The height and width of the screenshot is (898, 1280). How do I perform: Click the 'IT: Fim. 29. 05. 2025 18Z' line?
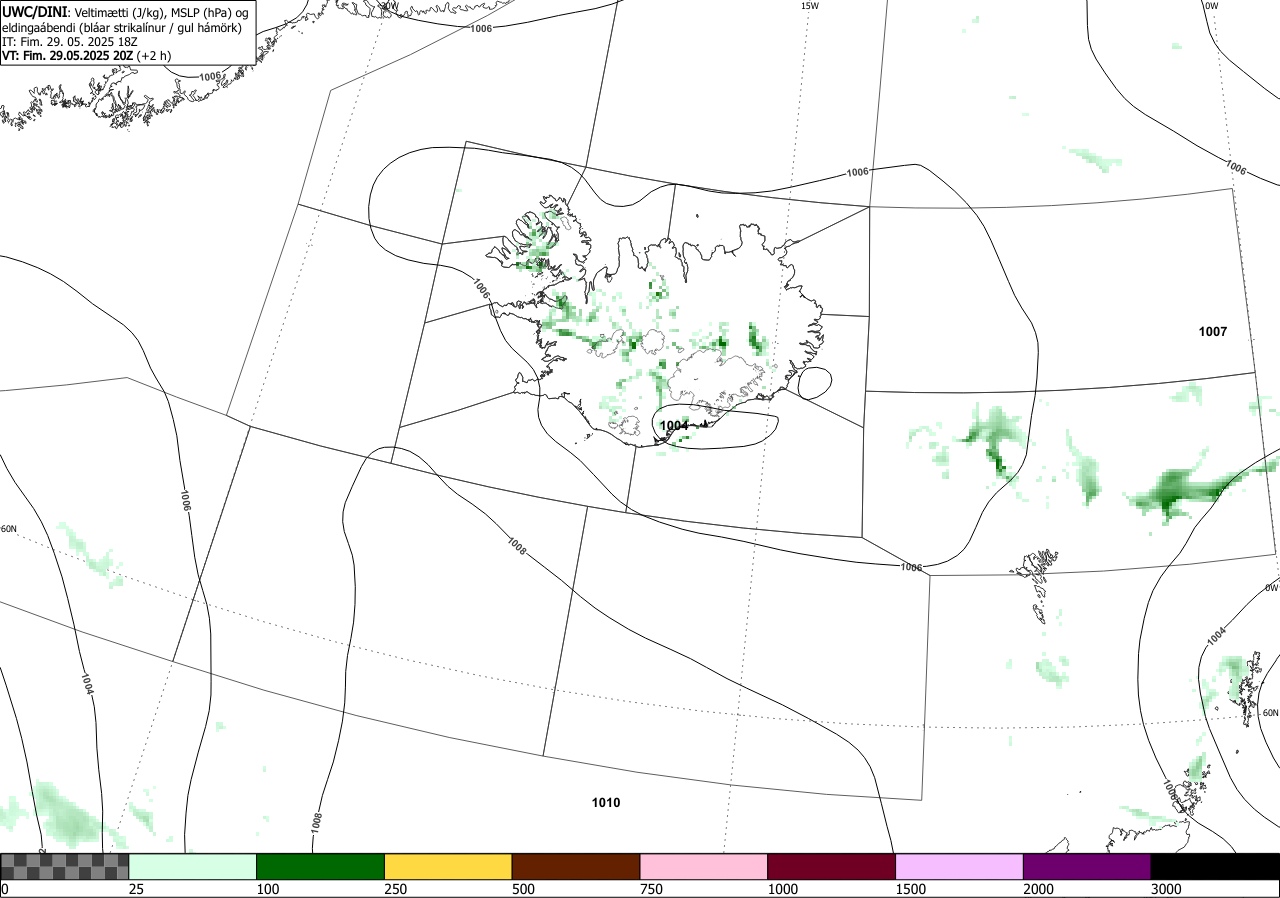coord(69,42)
